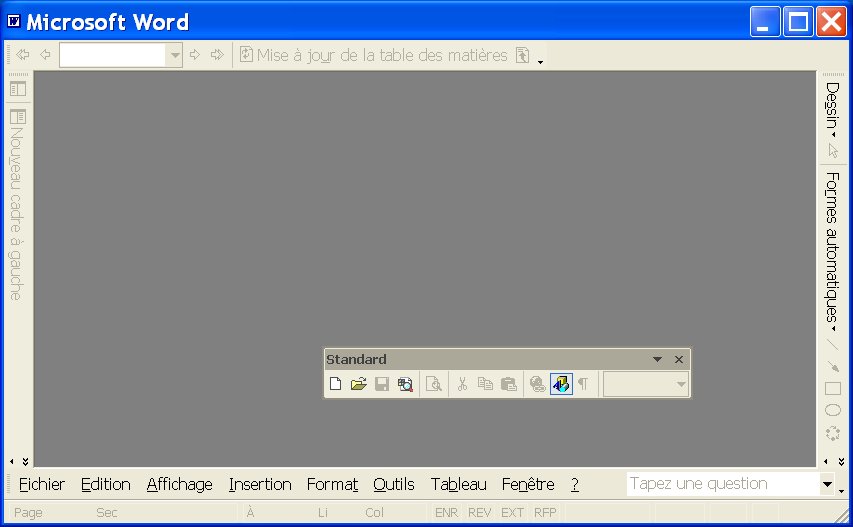
Task: Click the Cut scissors icon
Action: pos(462,384)
